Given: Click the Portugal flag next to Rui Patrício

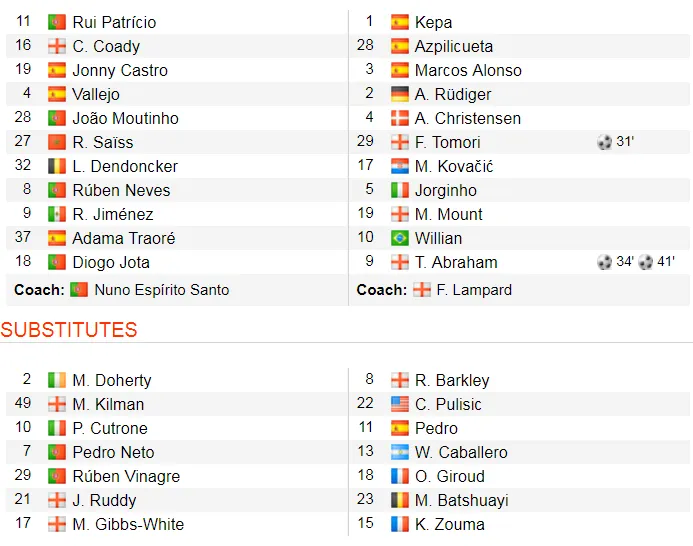Looking at the screenshot, I should pos(57,22).
